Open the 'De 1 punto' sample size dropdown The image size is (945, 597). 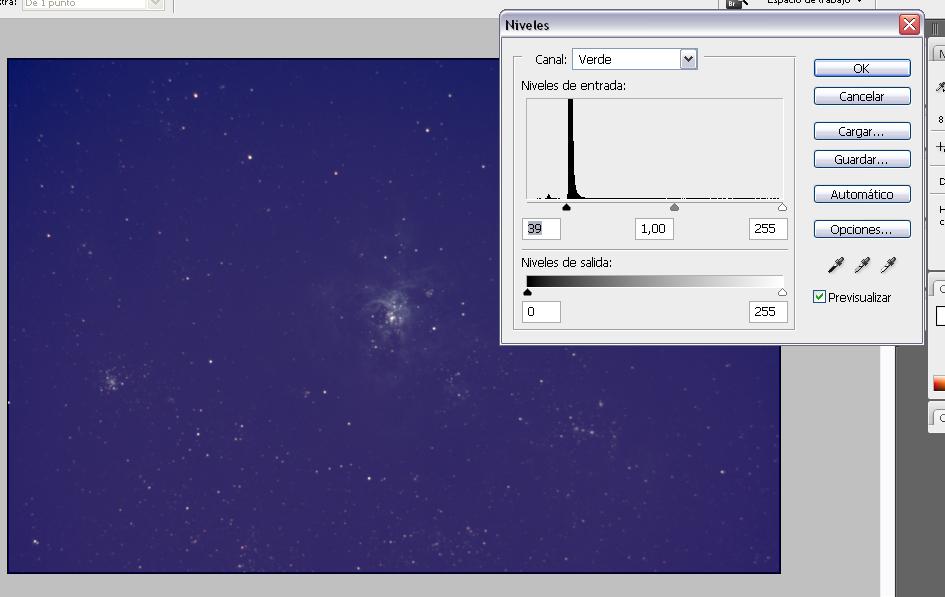pos(93,4)
